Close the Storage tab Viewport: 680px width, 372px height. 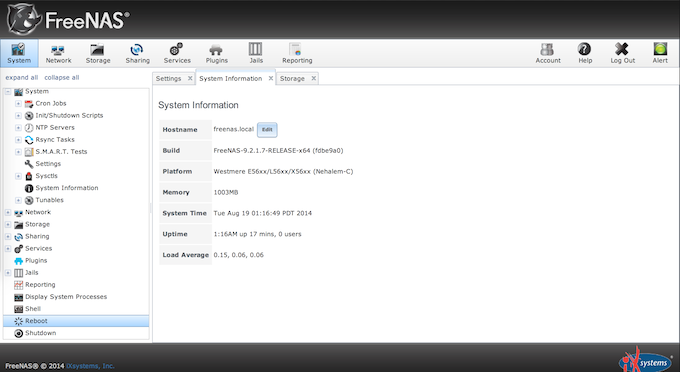[x=314, y=78]
